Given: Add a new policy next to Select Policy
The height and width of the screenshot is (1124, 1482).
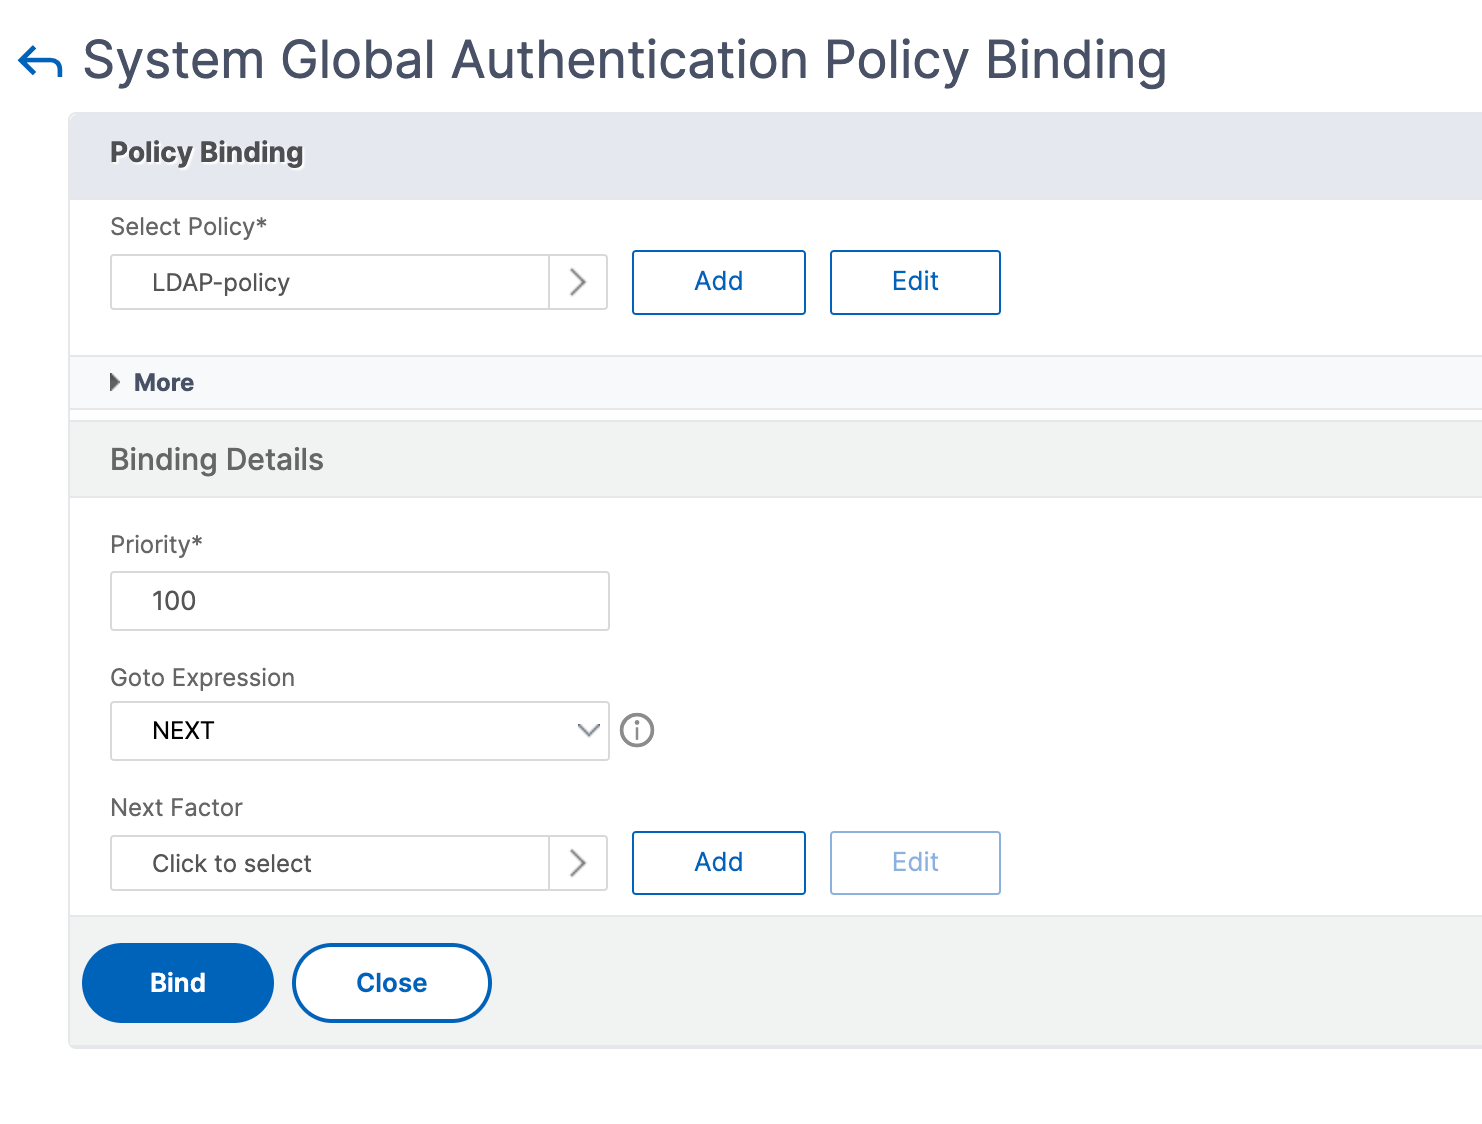Looking at the screenshot, I should point(719,282).
